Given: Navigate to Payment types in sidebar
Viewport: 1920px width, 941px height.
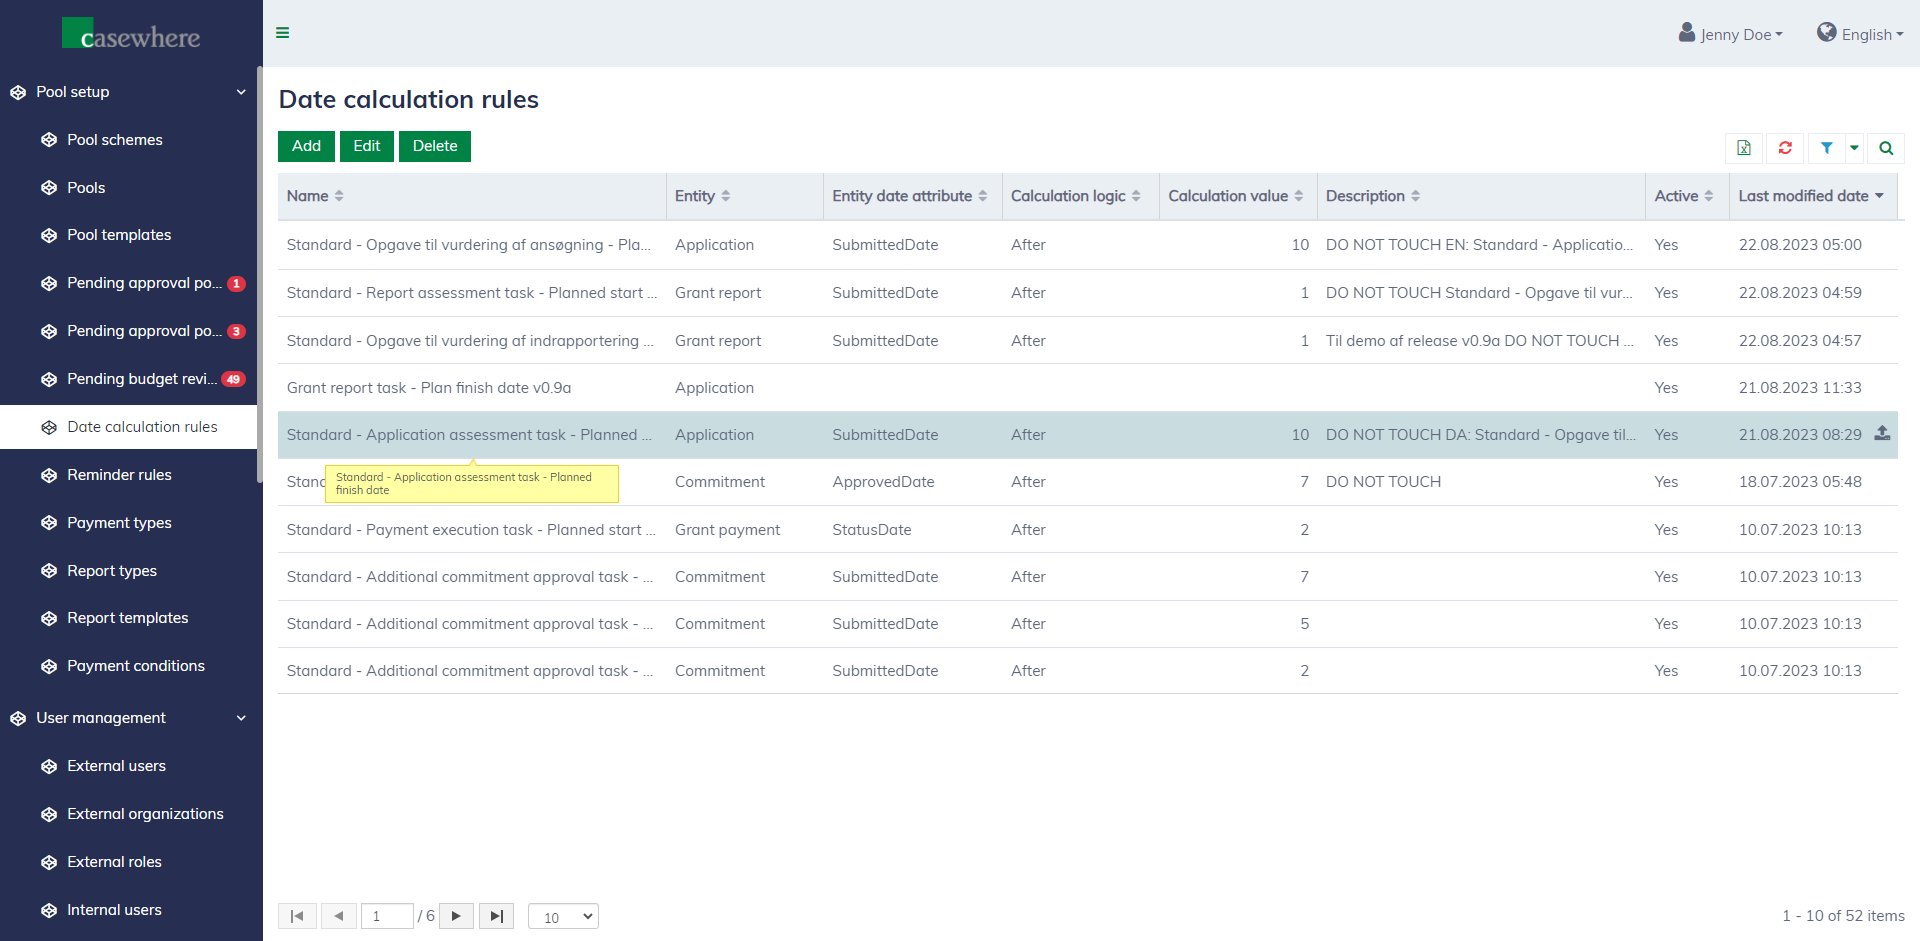Looking at the screenshot, I should tap(119, 523).
